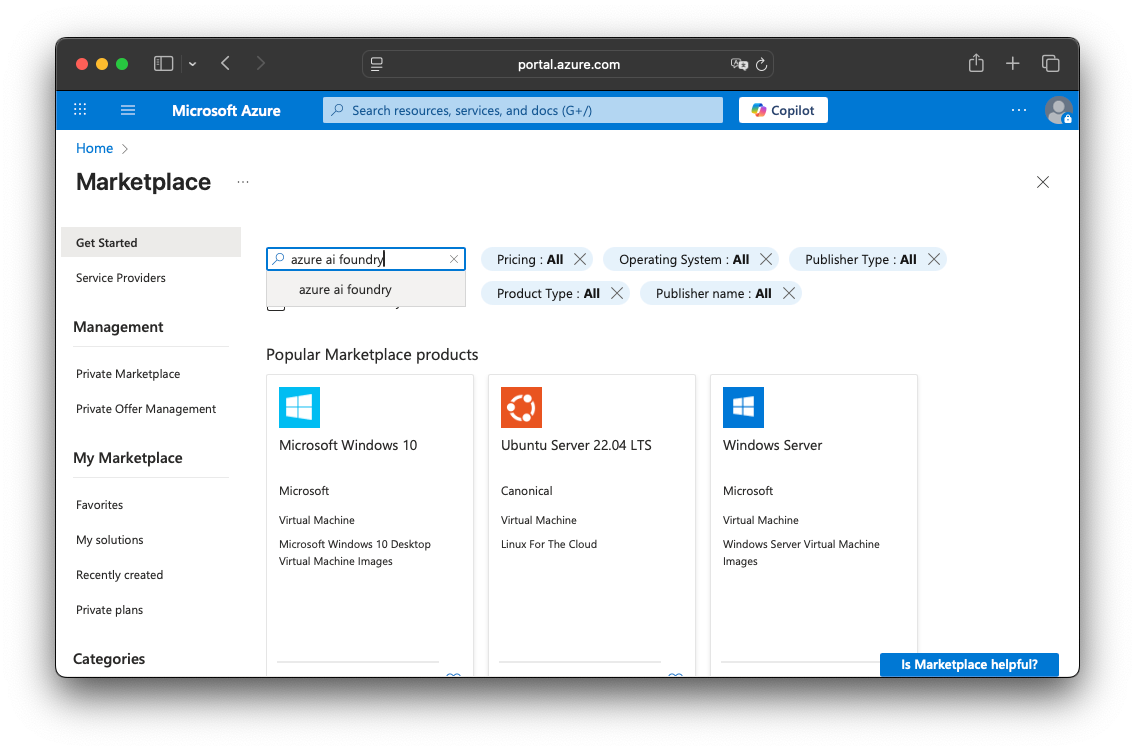Click the Windows 10 product logo
Image resolution: width=1135 pixels, height=751 pixels.
point(299,407)
